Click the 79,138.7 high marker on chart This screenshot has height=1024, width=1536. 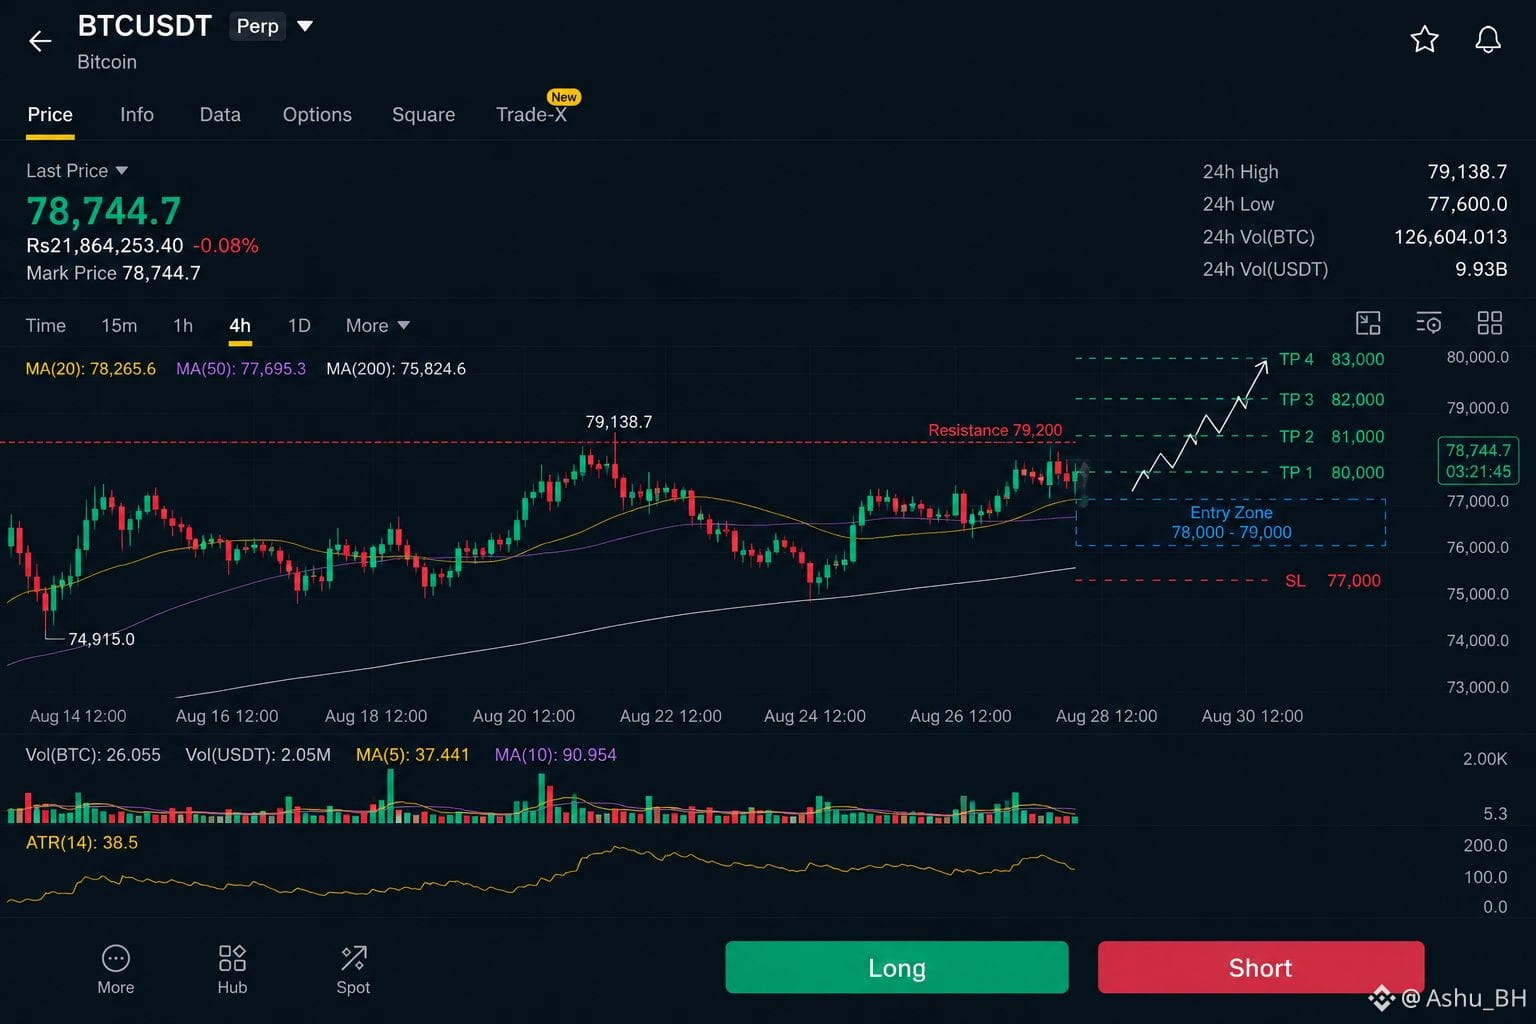[x=619, y=422]
